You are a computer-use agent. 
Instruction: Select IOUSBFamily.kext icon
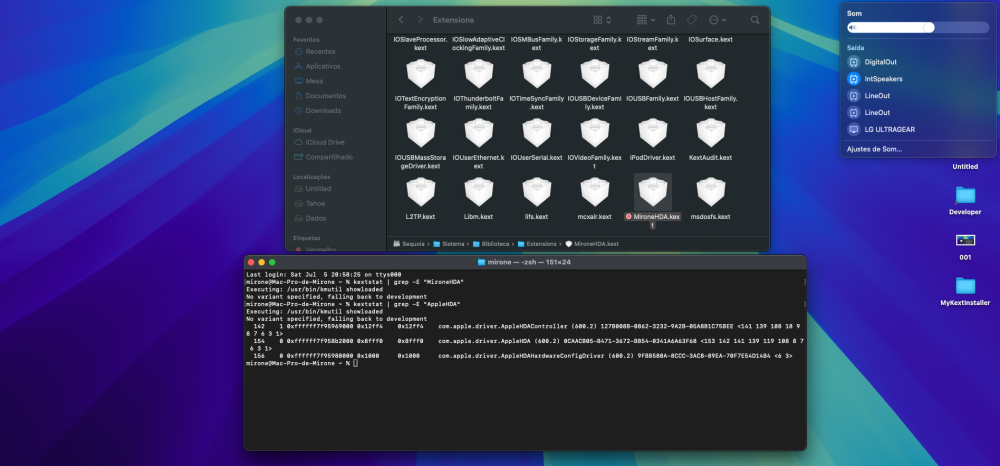[x=652, y=73]
